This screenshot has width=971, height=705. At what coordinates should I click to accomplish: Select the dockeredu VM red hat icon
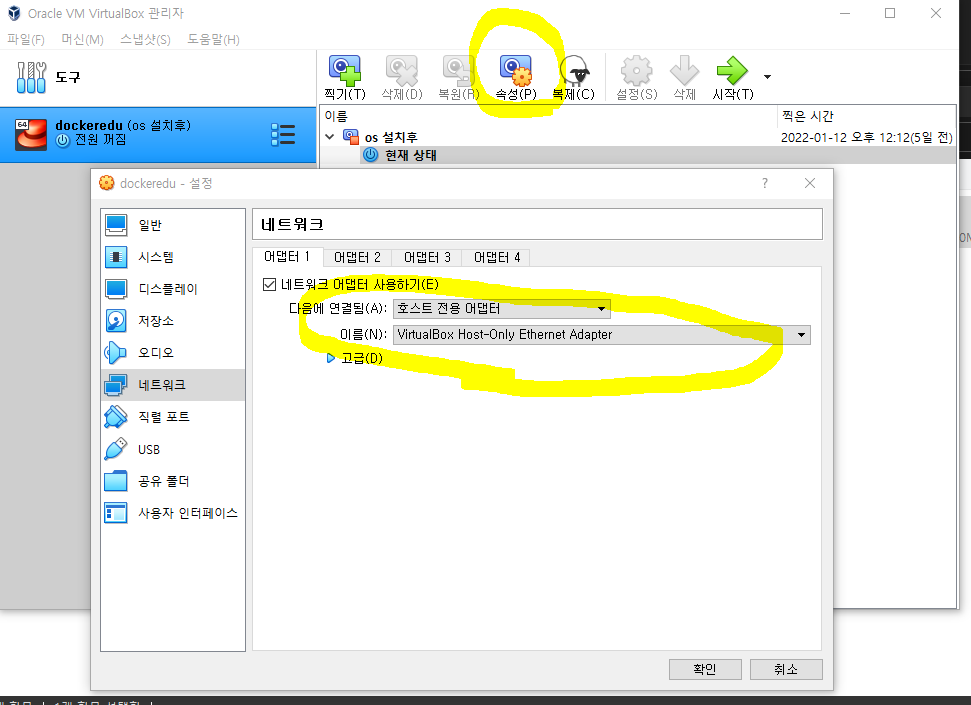tap(31, 134)
